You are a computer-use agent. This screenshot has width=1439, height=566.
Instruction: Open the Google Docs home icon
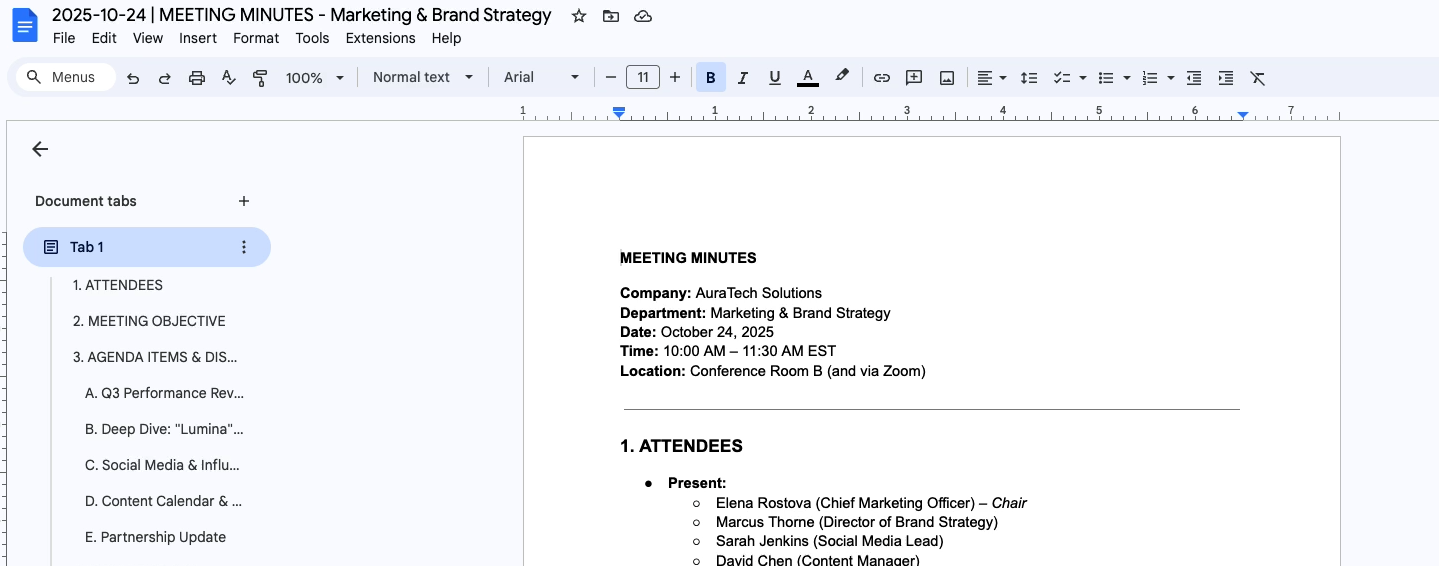click(x=24, y=25)
